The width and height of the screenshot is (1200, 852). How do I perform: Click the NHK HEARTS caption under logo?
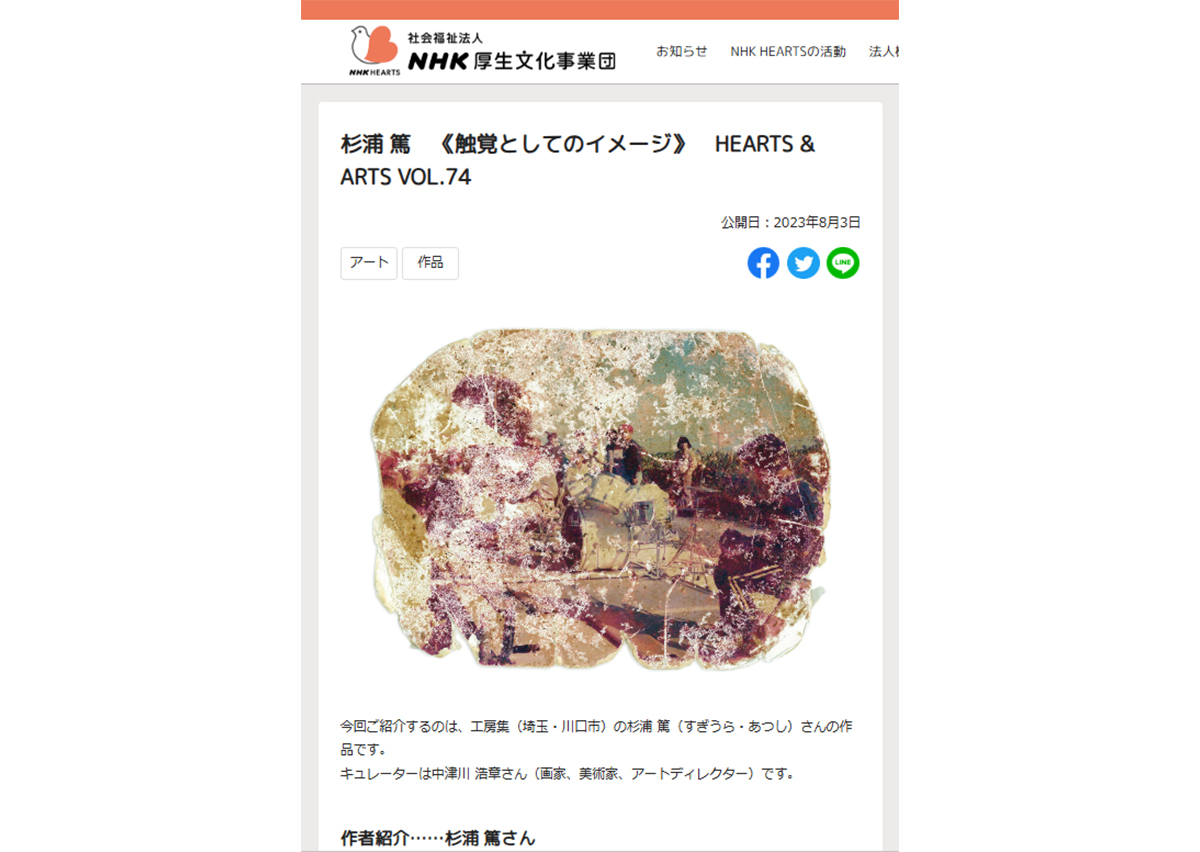(374, 73)
